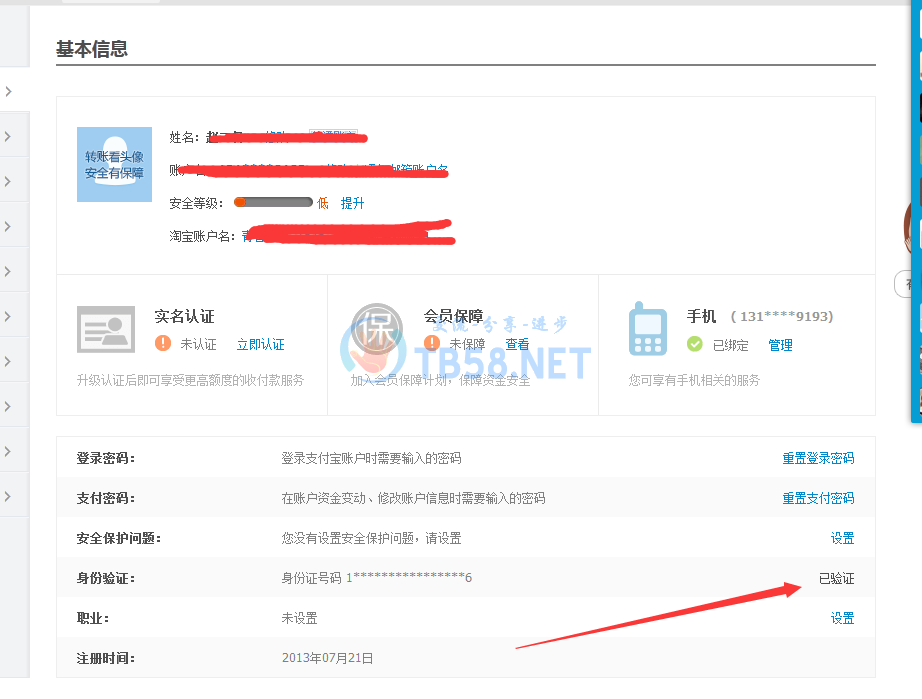Click the green checkmark beside 已绑定
922x699 pixels.
[695, 344]
